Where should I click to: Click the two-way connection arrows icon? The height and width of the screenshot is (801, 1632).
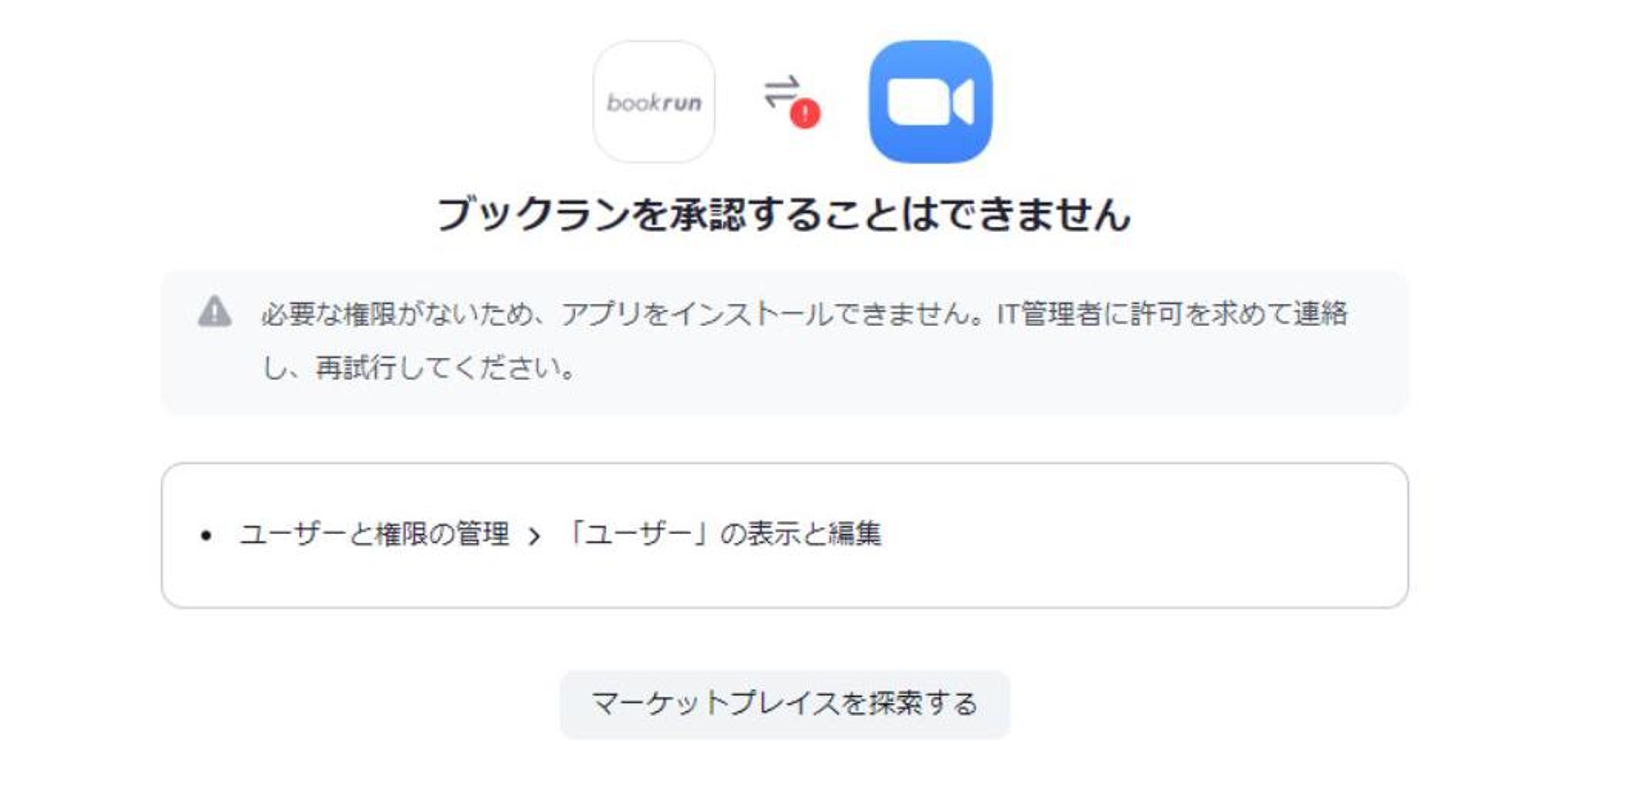coord(781,92)
